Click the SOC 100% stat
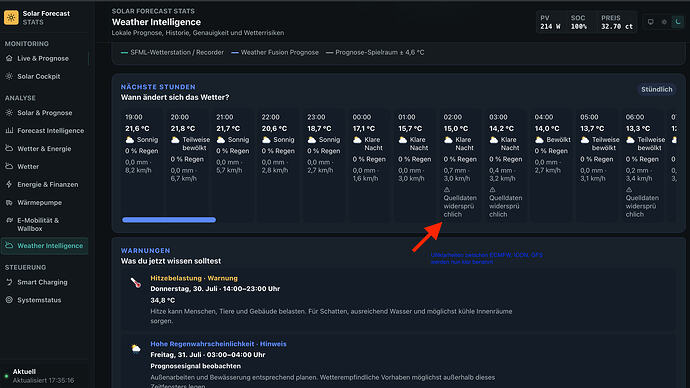This screenshot has height=388, width=690. click(x=579, y=22)
